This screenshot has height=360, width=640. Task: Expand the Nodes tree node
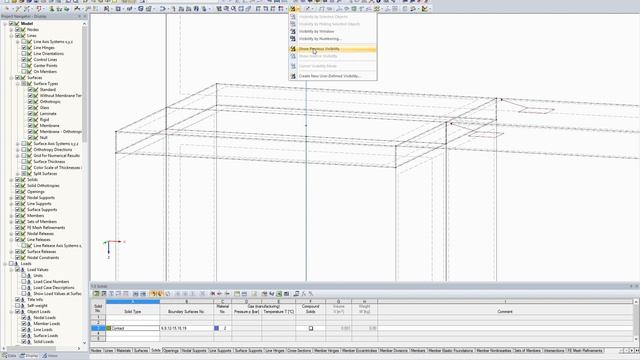pyautogui.click(x=11, y=30)
